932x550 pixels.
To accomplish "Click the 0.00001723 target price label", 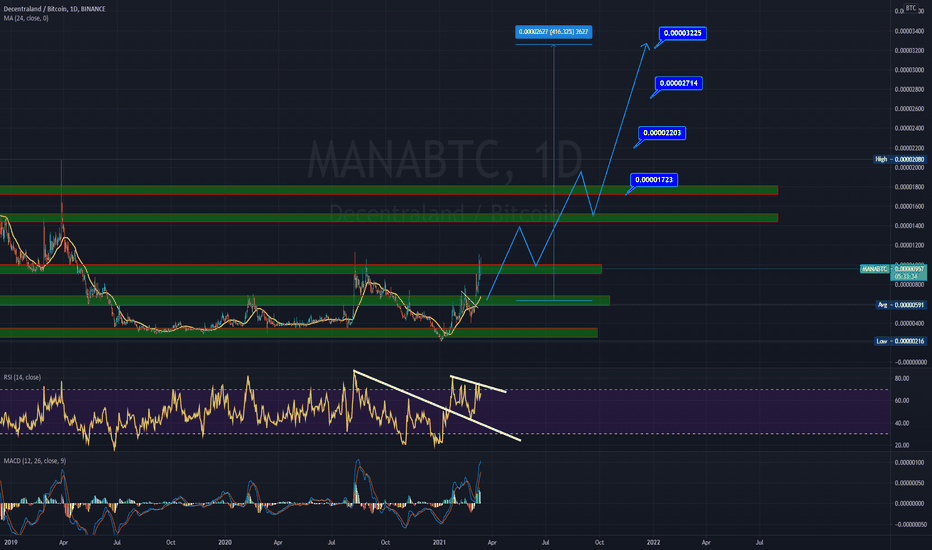I will coord(654,180).
